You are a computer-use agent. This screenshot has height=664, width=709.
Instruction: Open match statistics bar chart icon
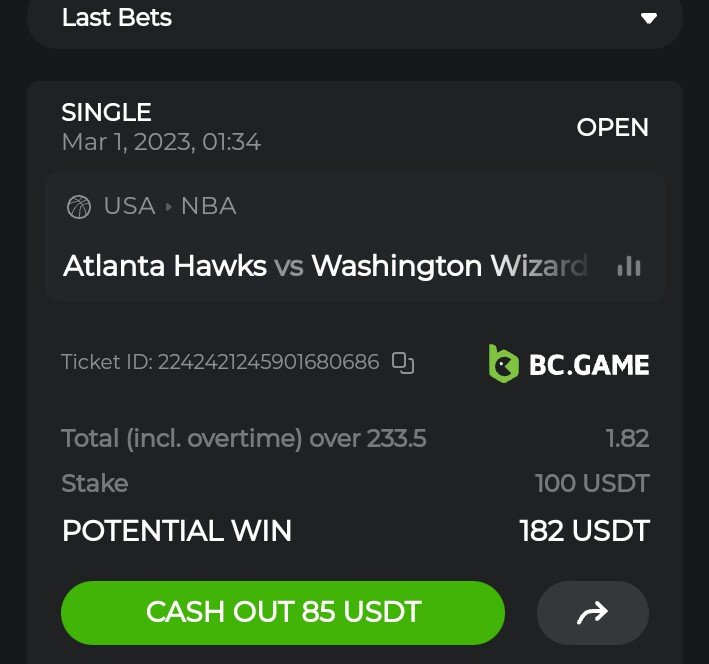click(629, 266)
